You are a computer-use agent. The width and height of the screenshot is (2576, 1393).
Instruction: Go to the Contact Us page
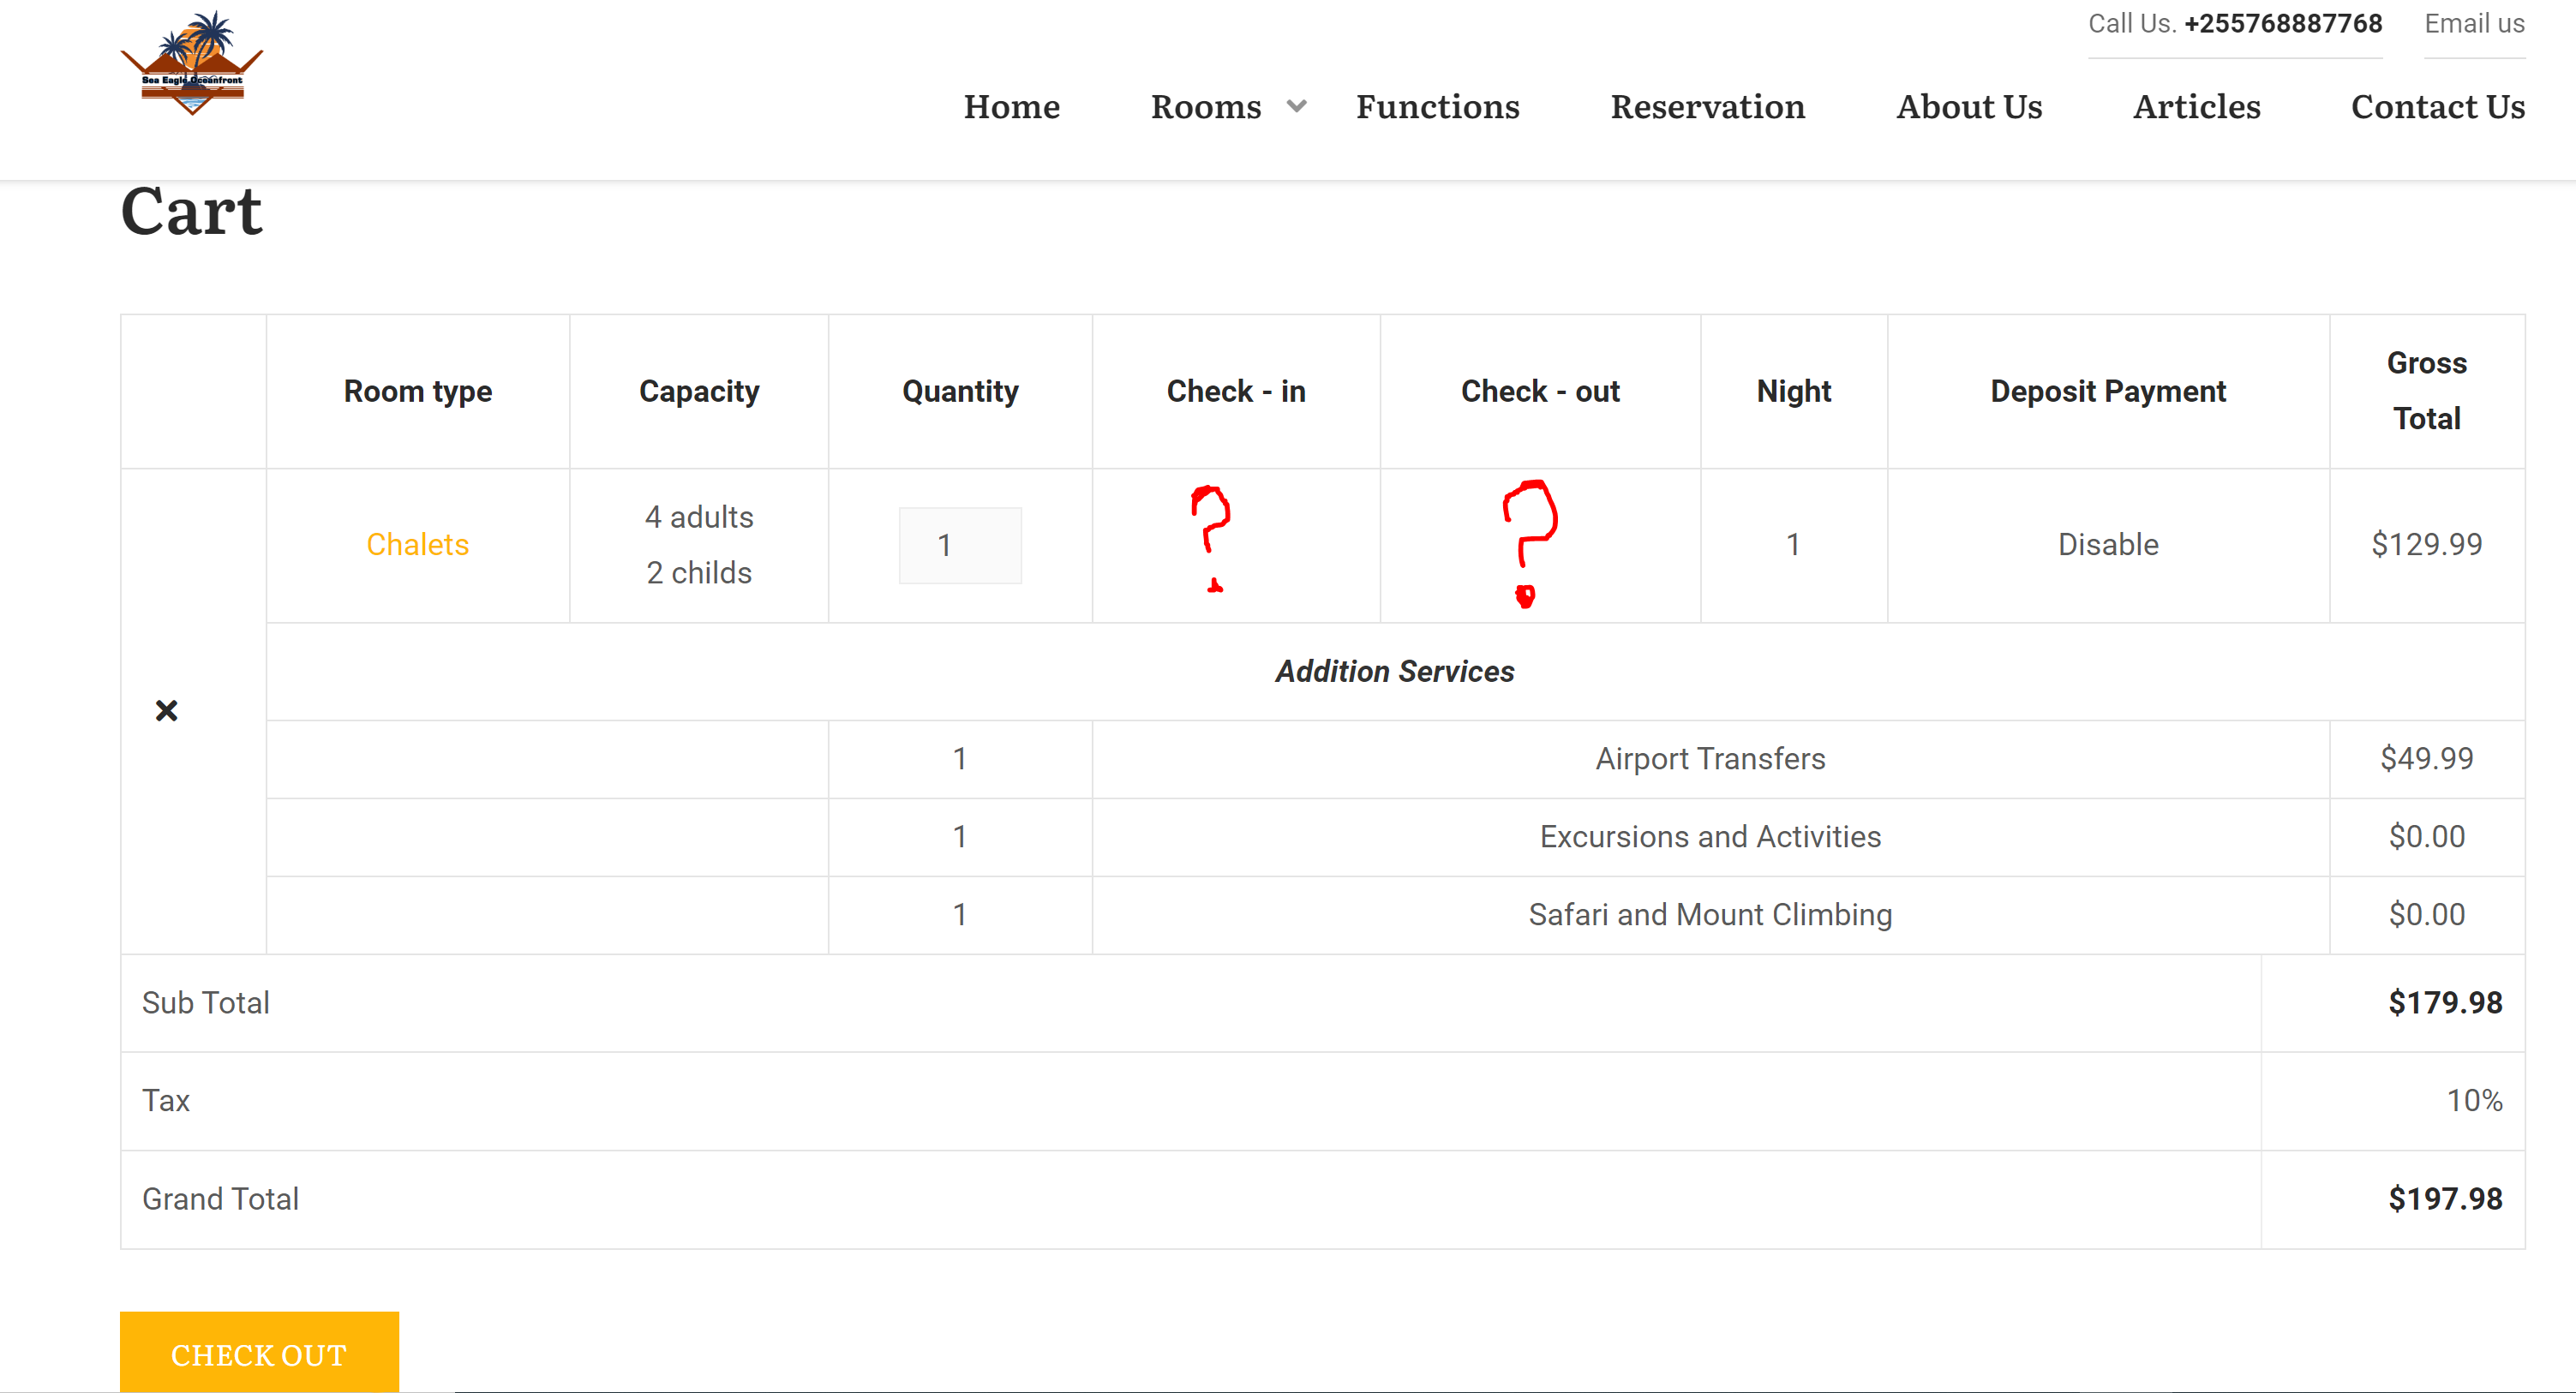tap(2438, 106)
